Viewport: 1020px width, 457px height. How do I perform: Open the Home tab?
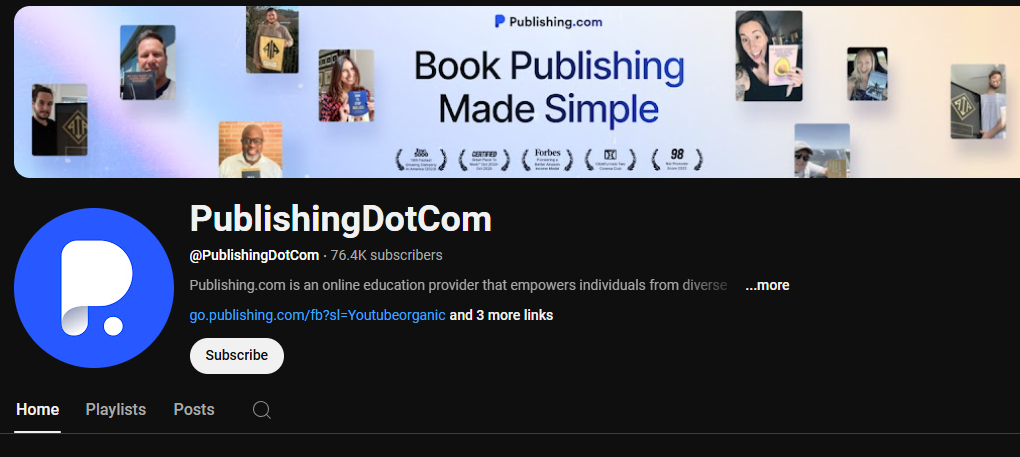pos(38,410)
